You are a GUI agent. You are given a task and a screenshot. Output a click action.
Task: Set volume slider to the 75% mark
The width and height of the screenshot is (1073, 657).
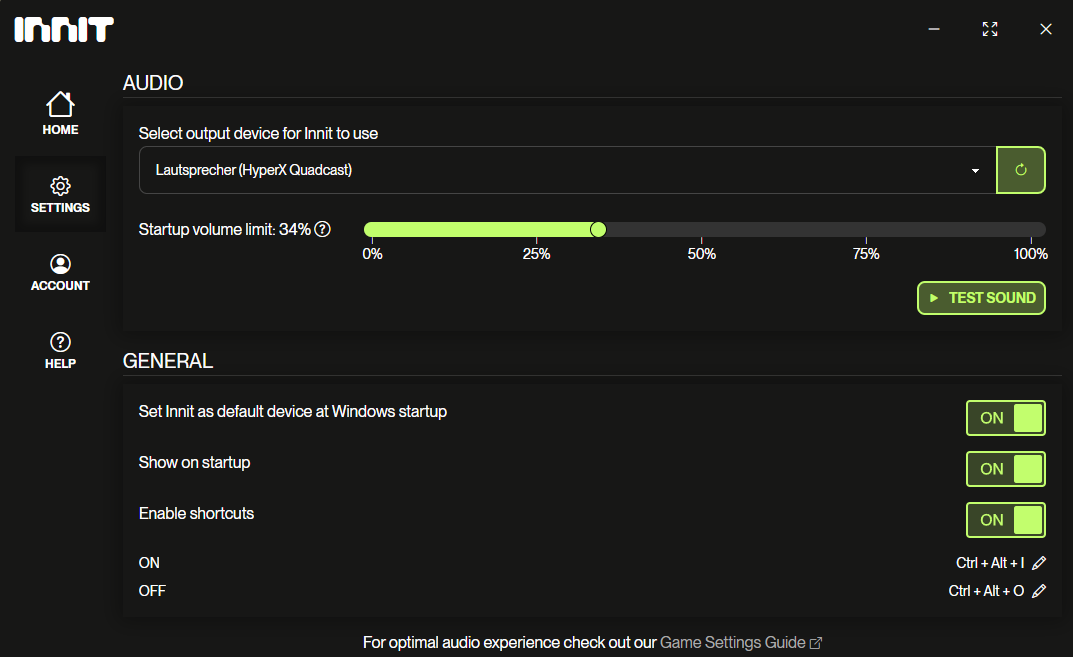tap(866, 230)
